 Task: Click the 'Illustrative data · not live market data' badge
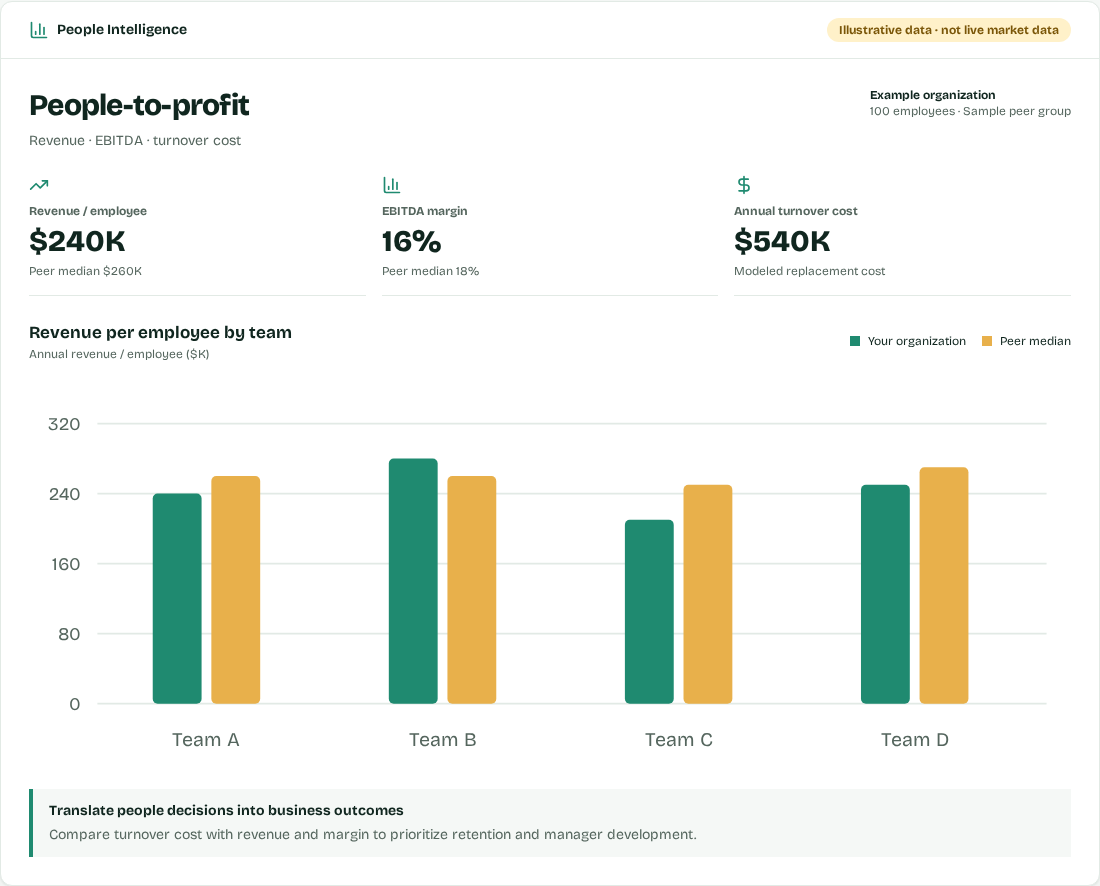tap(948, 30)
